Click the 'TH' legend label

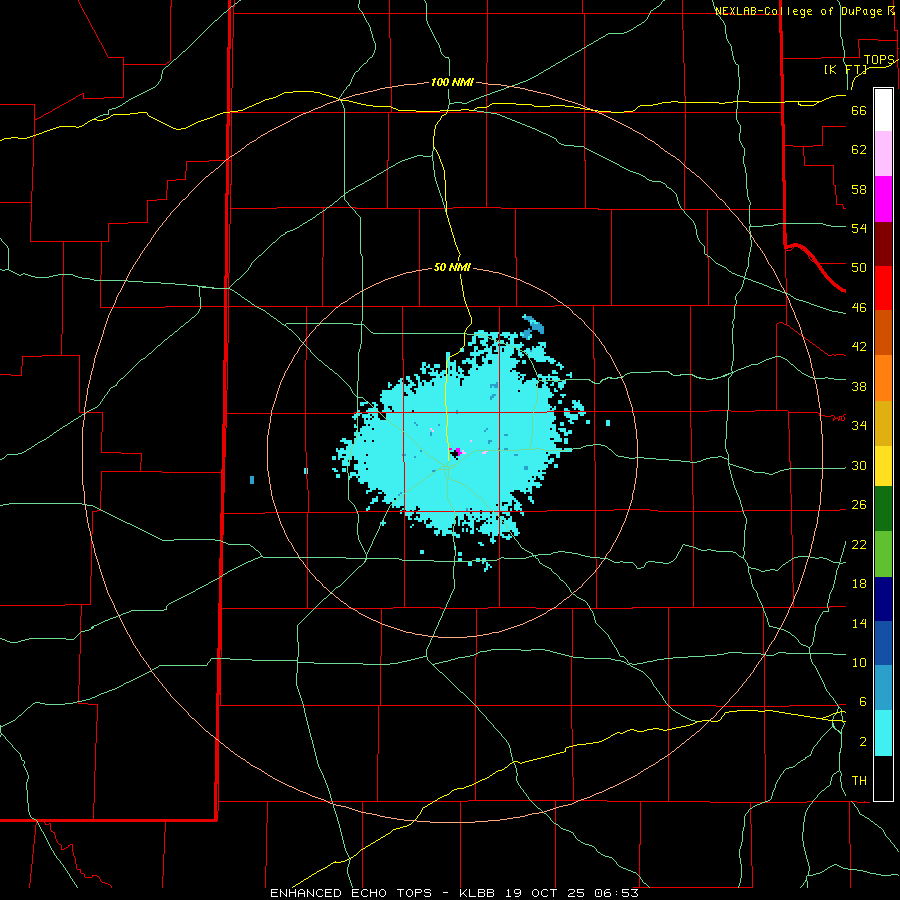point(859,781)
